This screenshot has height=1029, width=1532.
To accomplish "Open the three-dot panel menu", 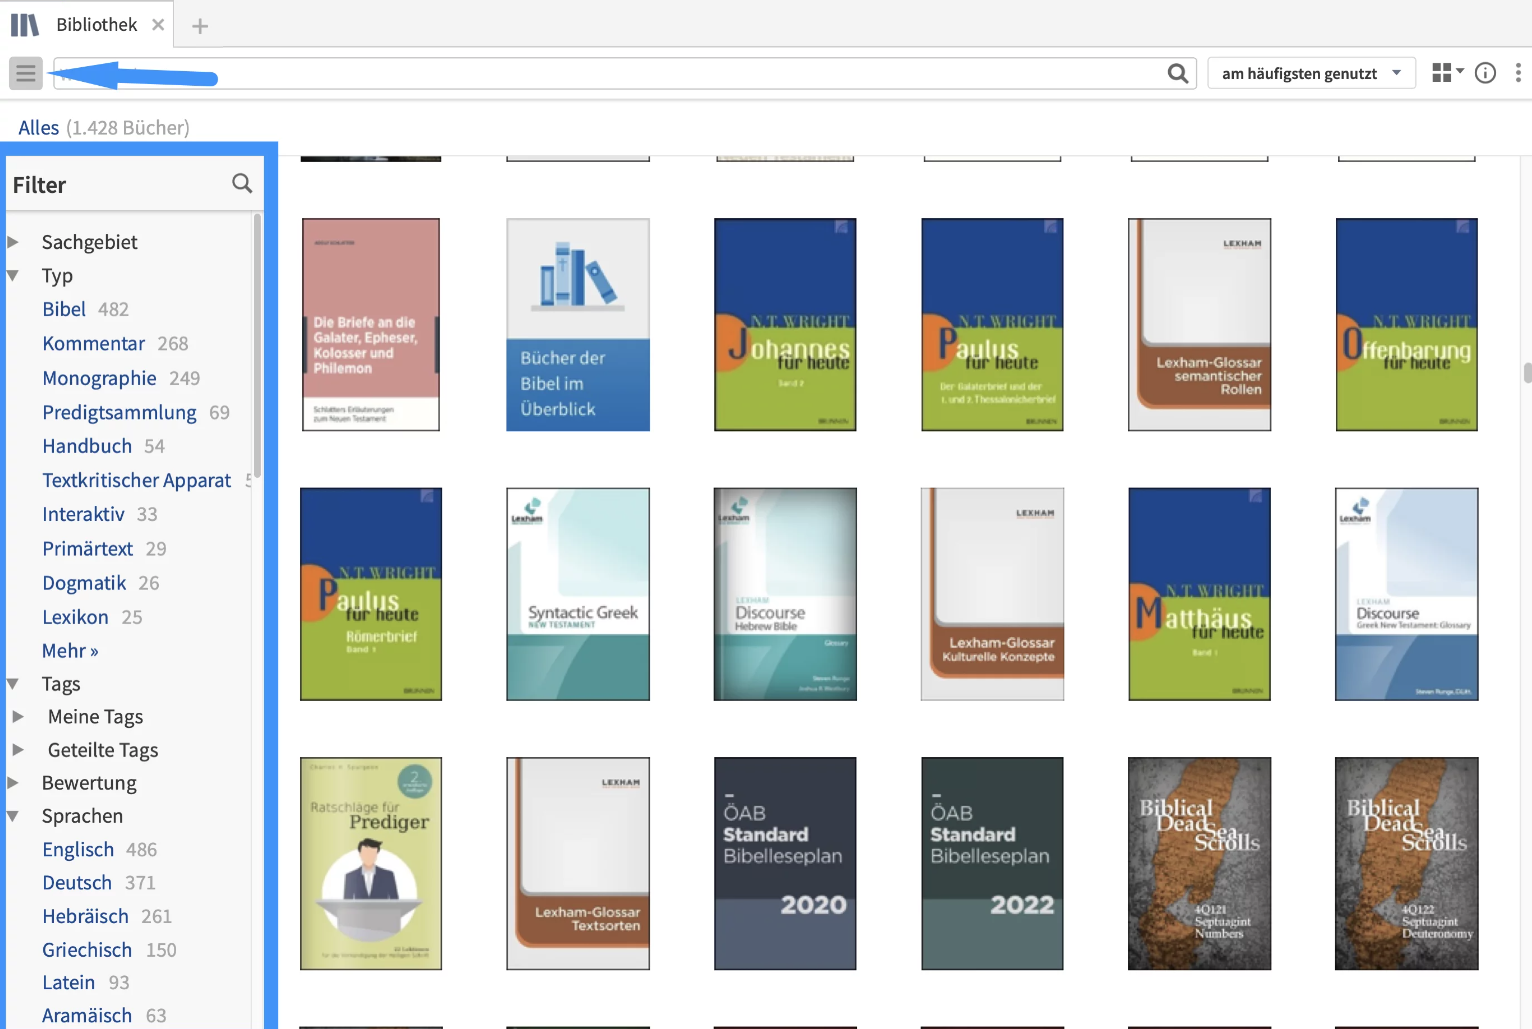I will (1518, 72).
